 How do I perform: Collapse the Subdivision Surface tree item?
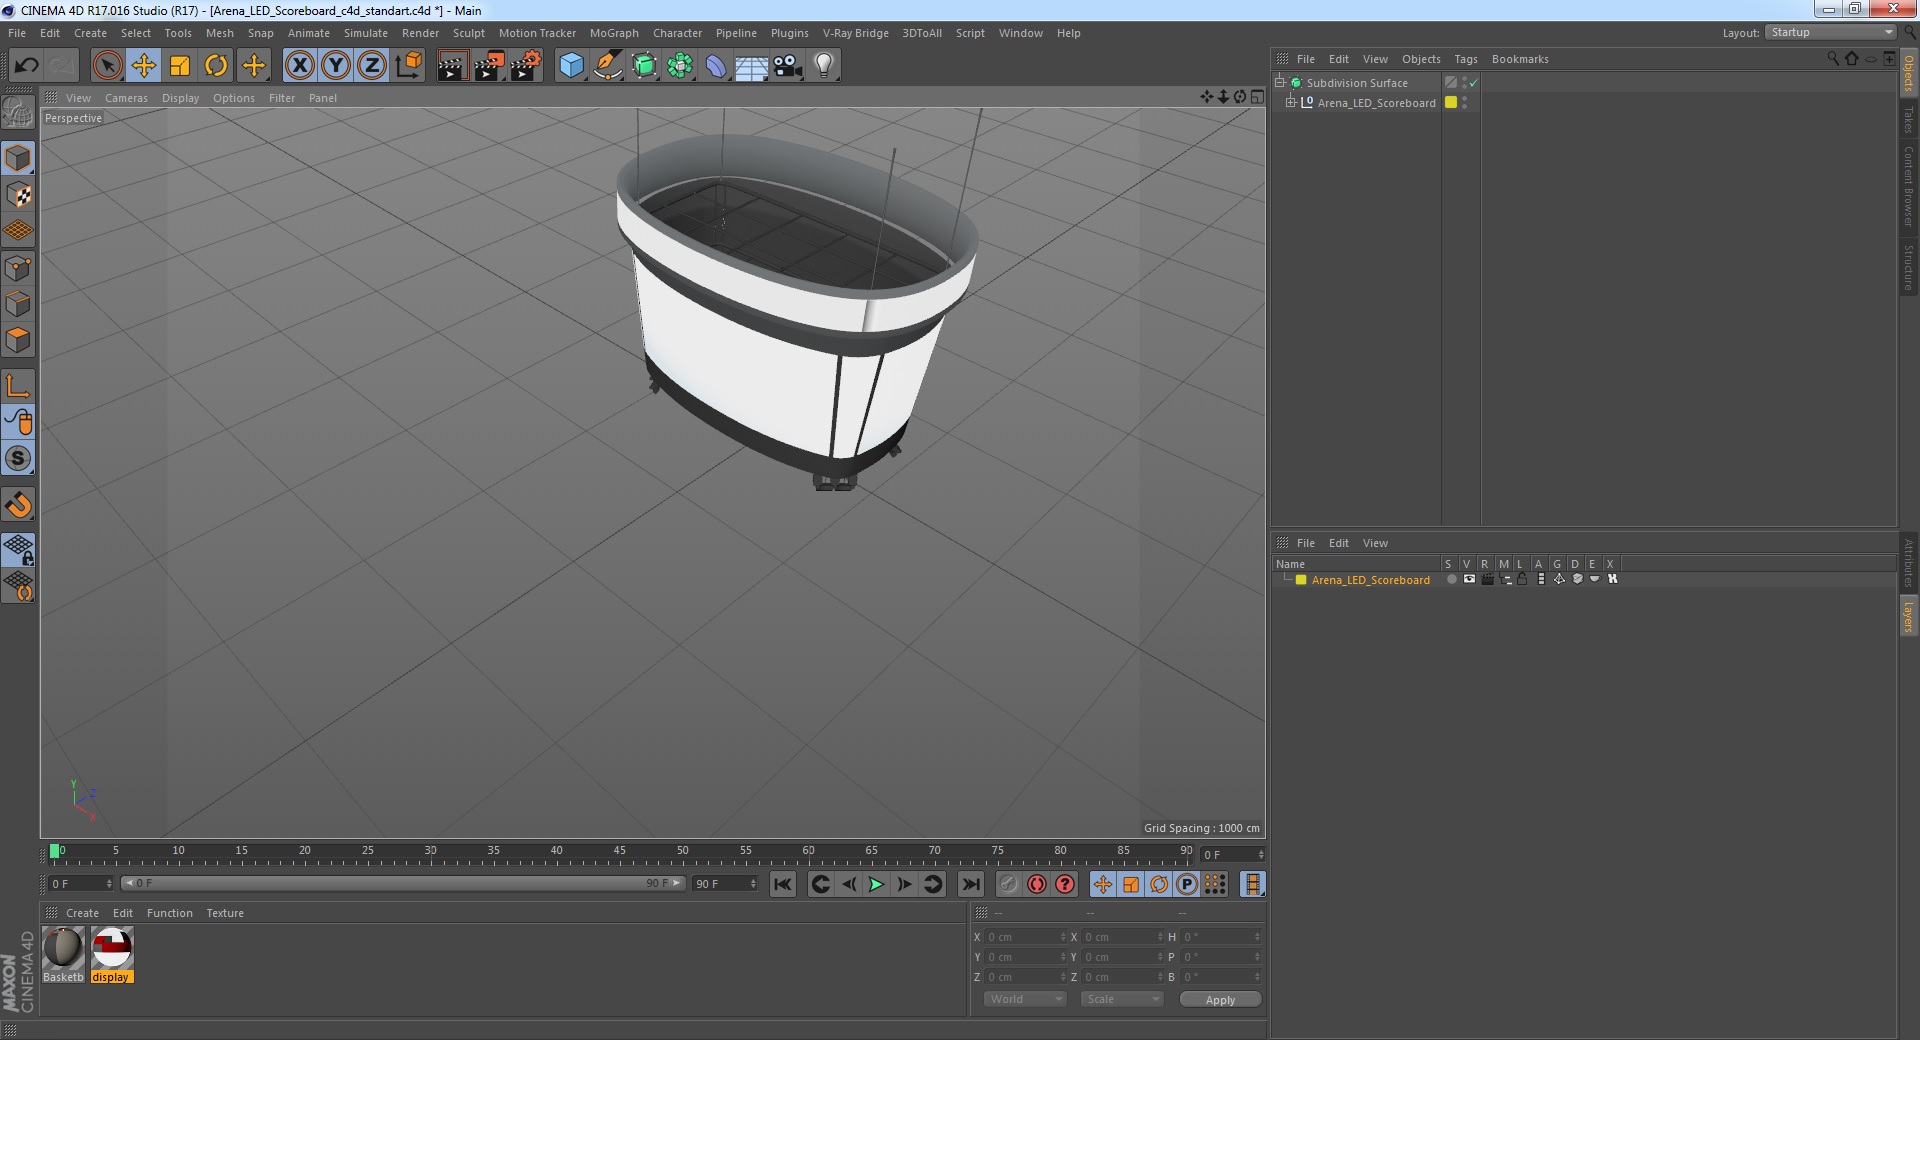coord(1279,82)
